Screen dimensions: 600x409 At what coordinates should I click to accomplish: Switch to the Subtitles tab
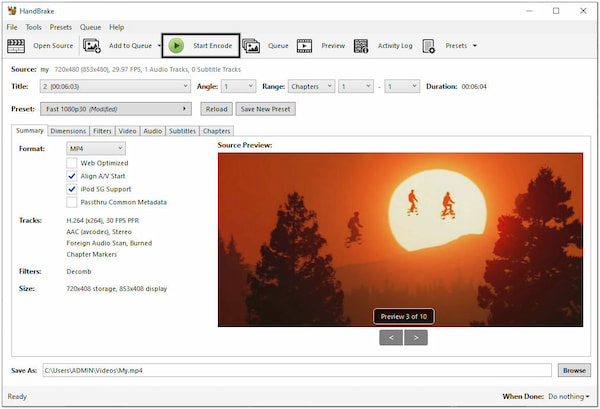pyautogui.click(x=182, y=131)
